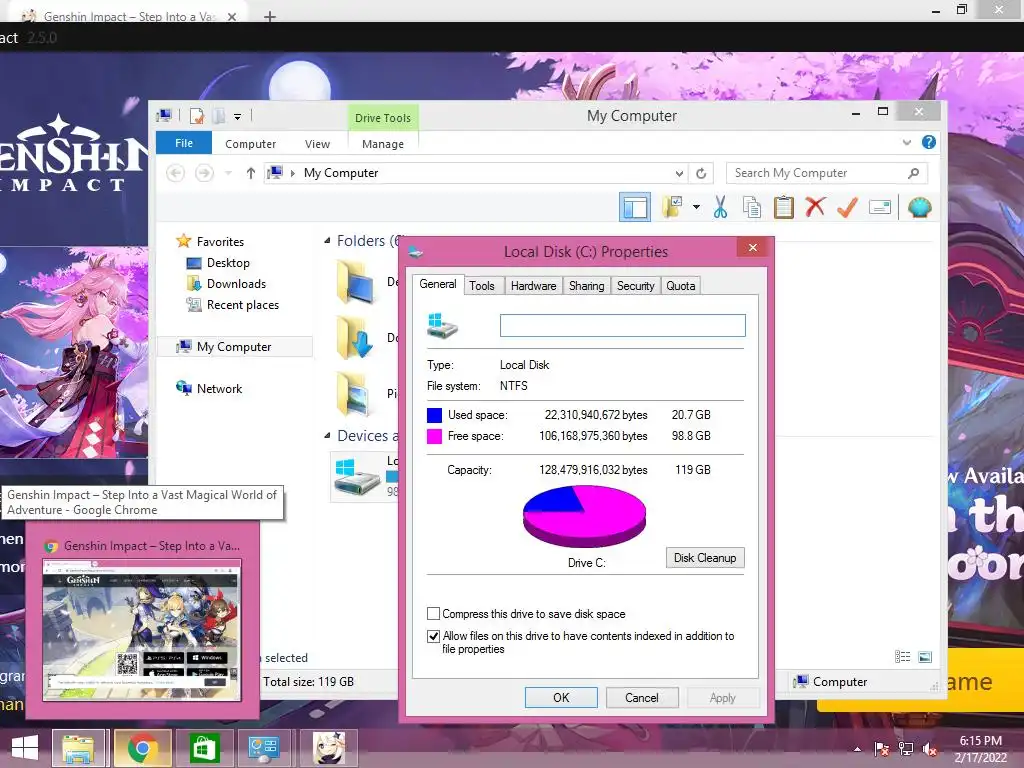Open File Explorer from the taskbar

tap(78, 748)
